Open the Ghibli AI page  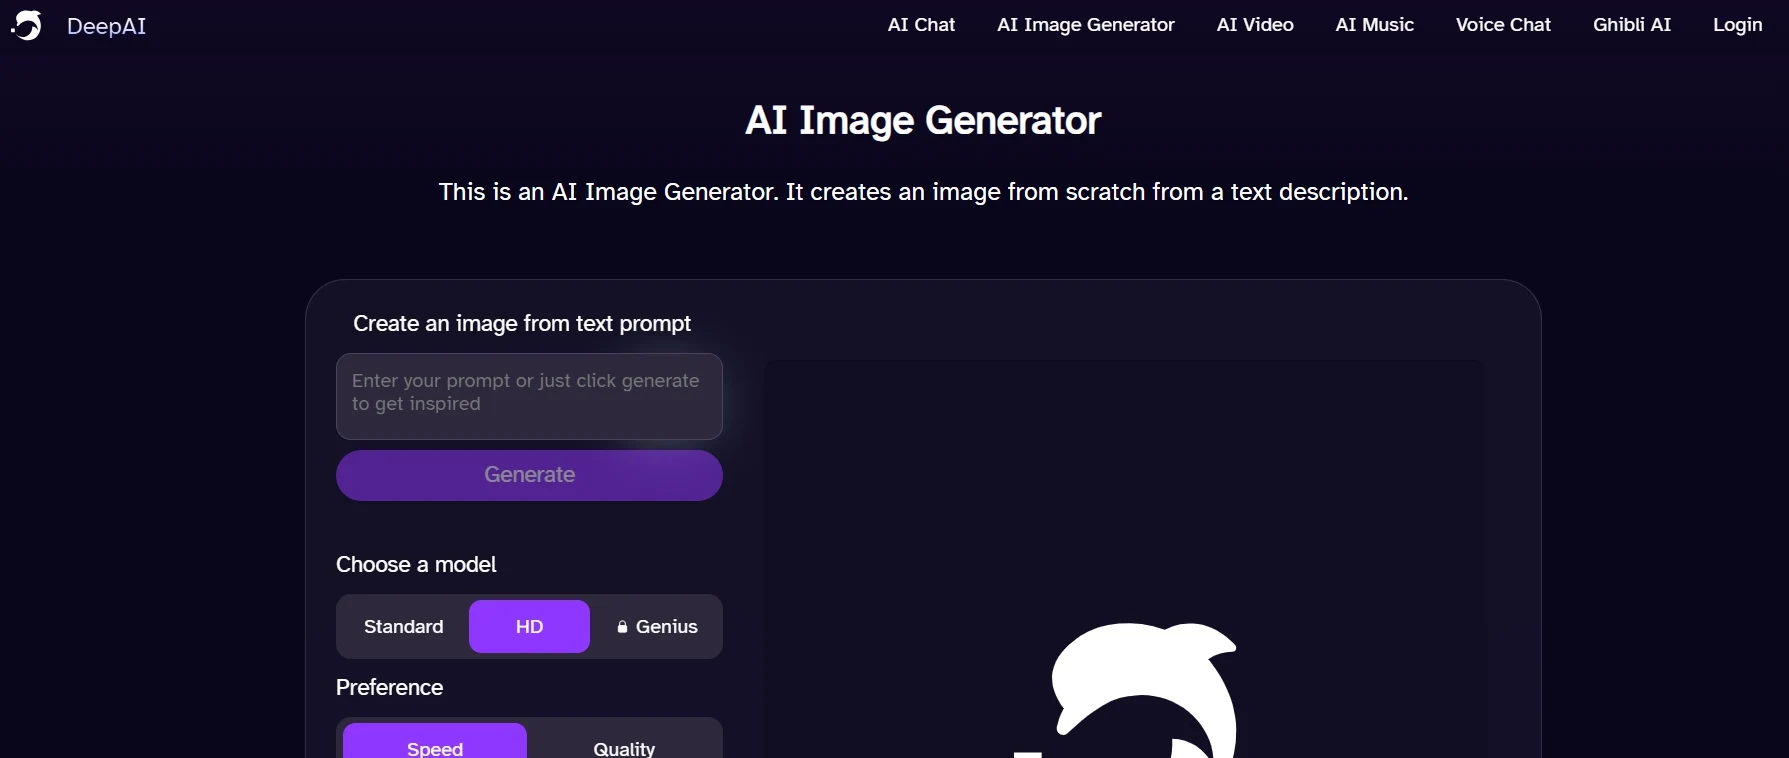pyautogui.click(x=1631, y=25)
